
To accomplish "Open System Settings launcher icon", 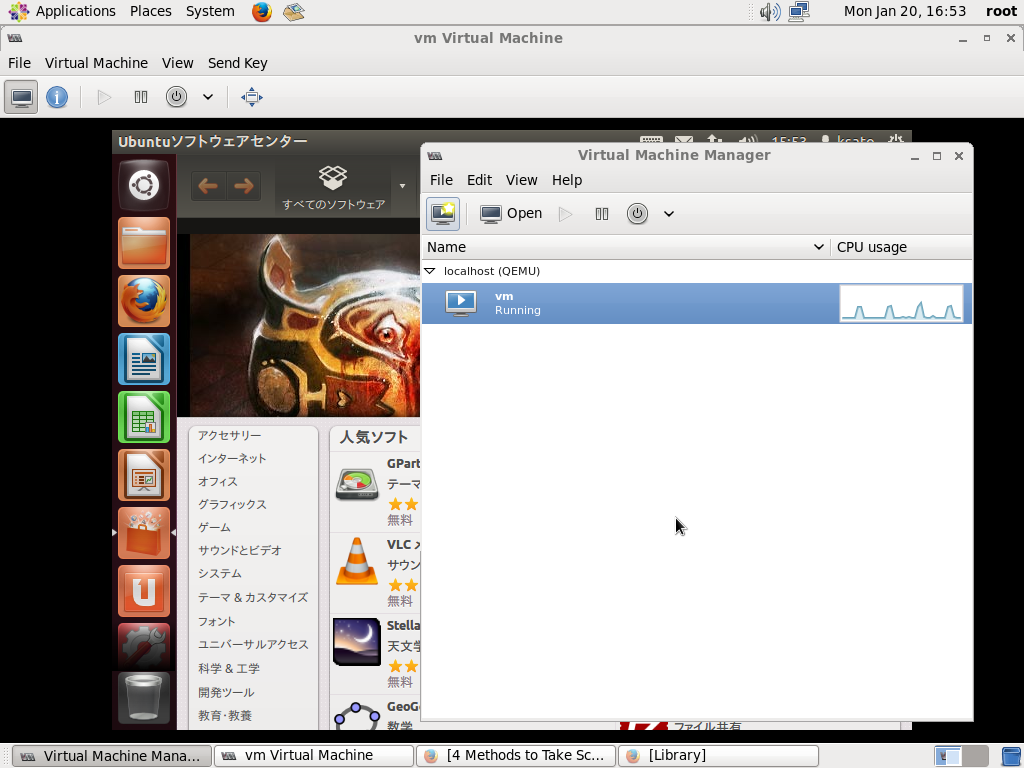I will 144,645.
